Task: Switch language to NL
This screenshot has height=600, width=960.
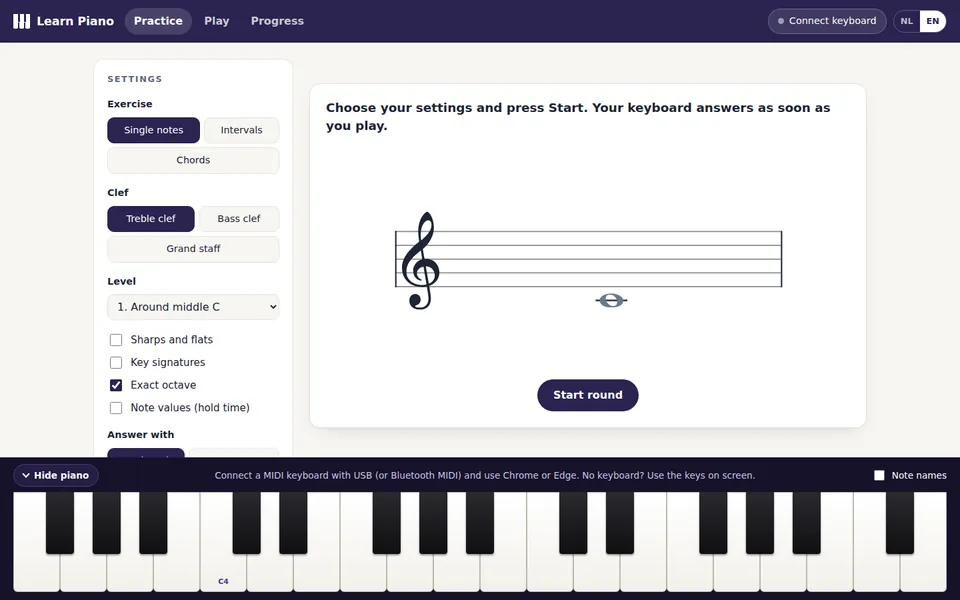Action: (907, 21)
